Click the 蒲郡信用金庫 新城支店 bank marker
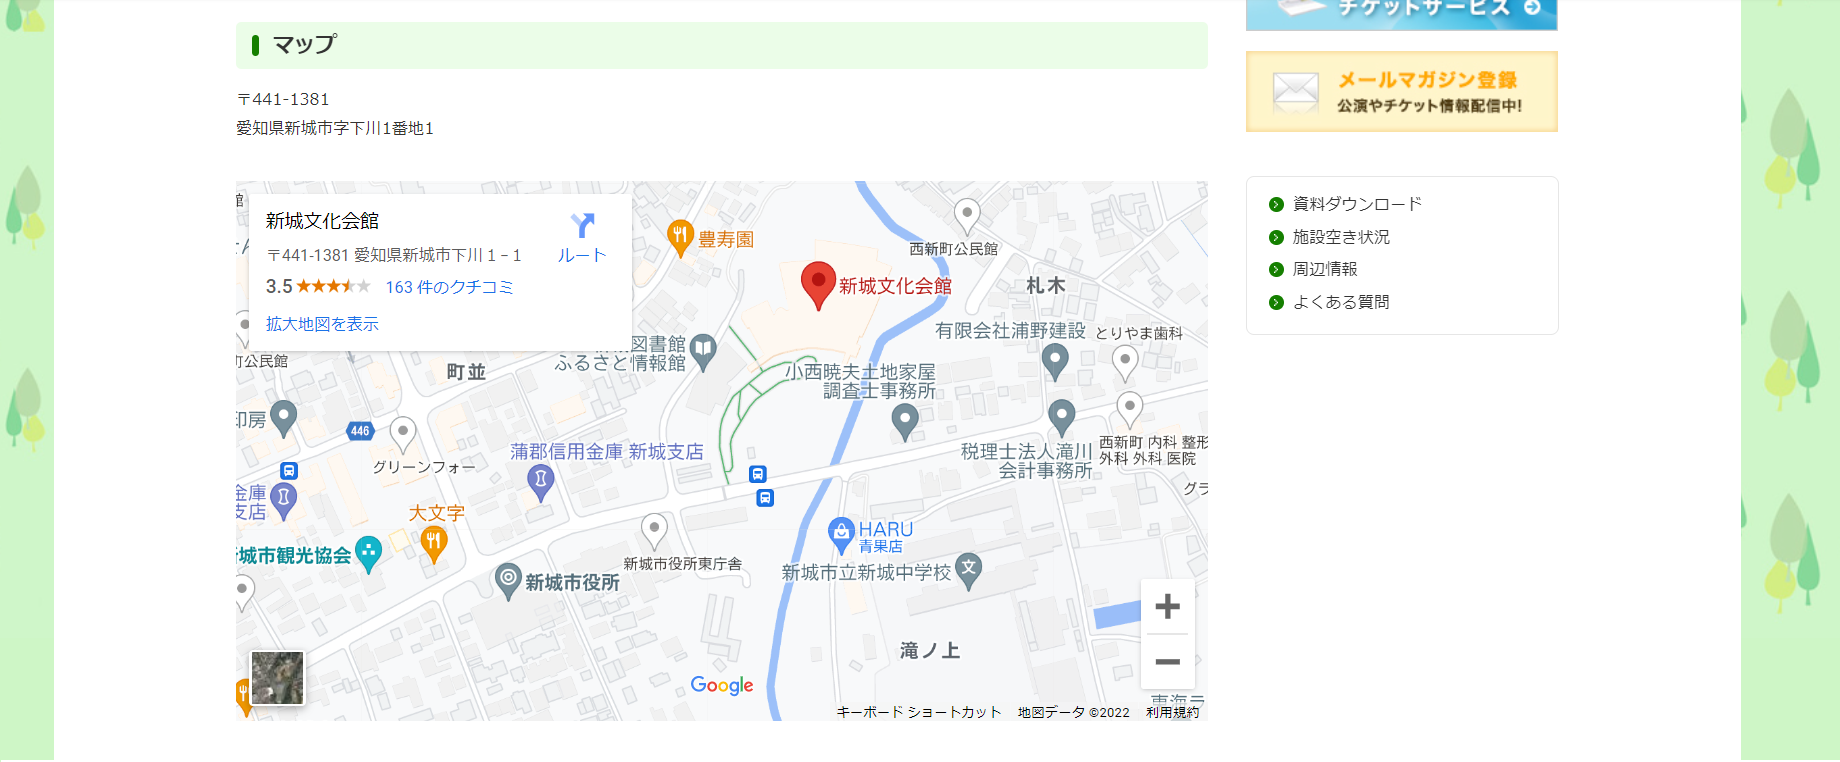 pos(541,482)
